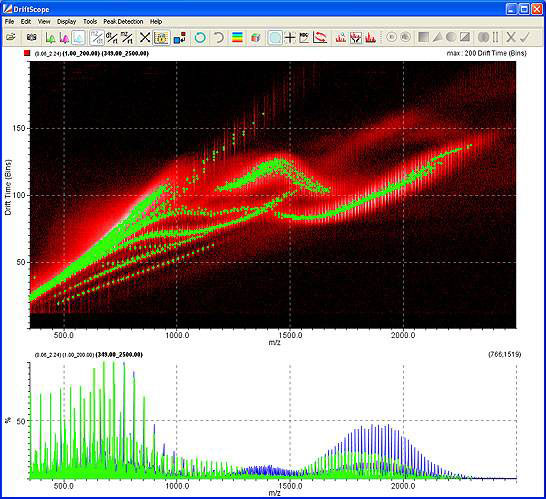
Task: Select the crosshair cursor tool
Action: 290,37
